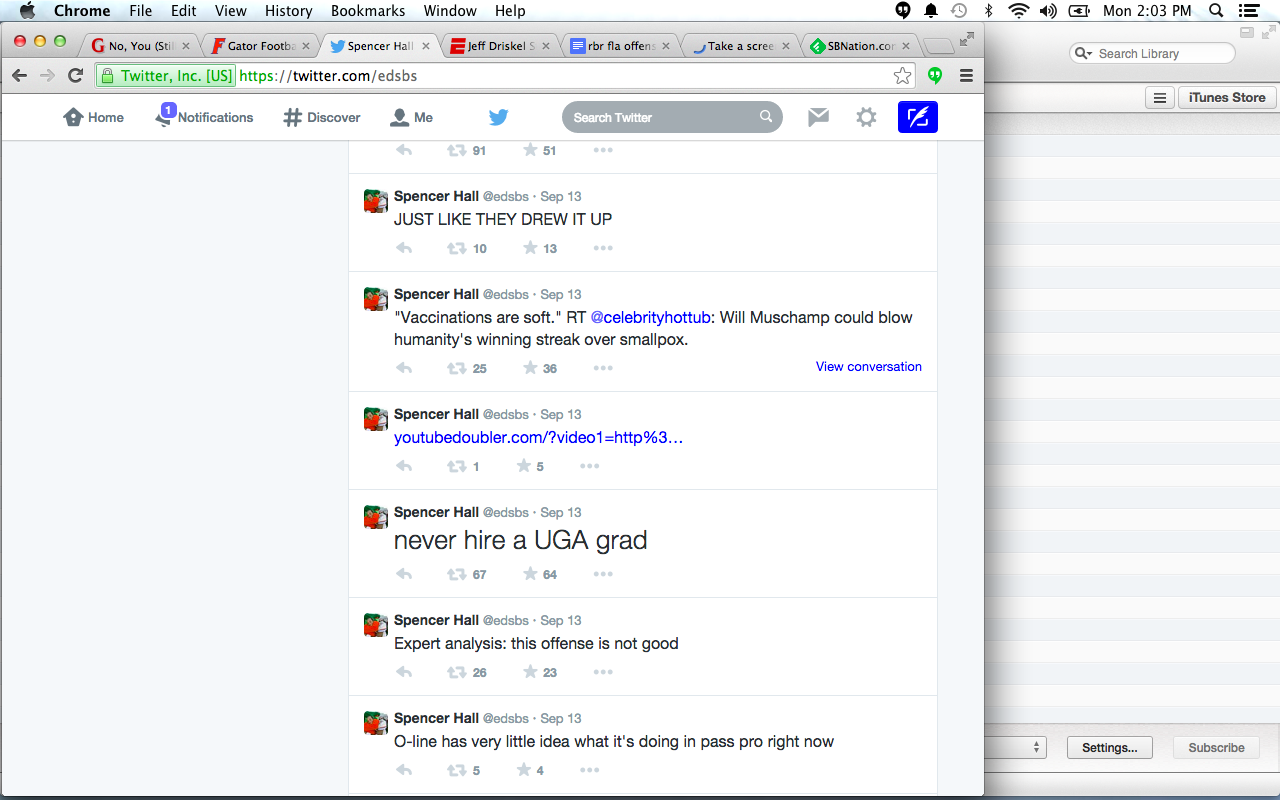Retweet the youtubedoubler link tweet
The height and width of the screenshot is (800, 1280).
pos(456,466)
